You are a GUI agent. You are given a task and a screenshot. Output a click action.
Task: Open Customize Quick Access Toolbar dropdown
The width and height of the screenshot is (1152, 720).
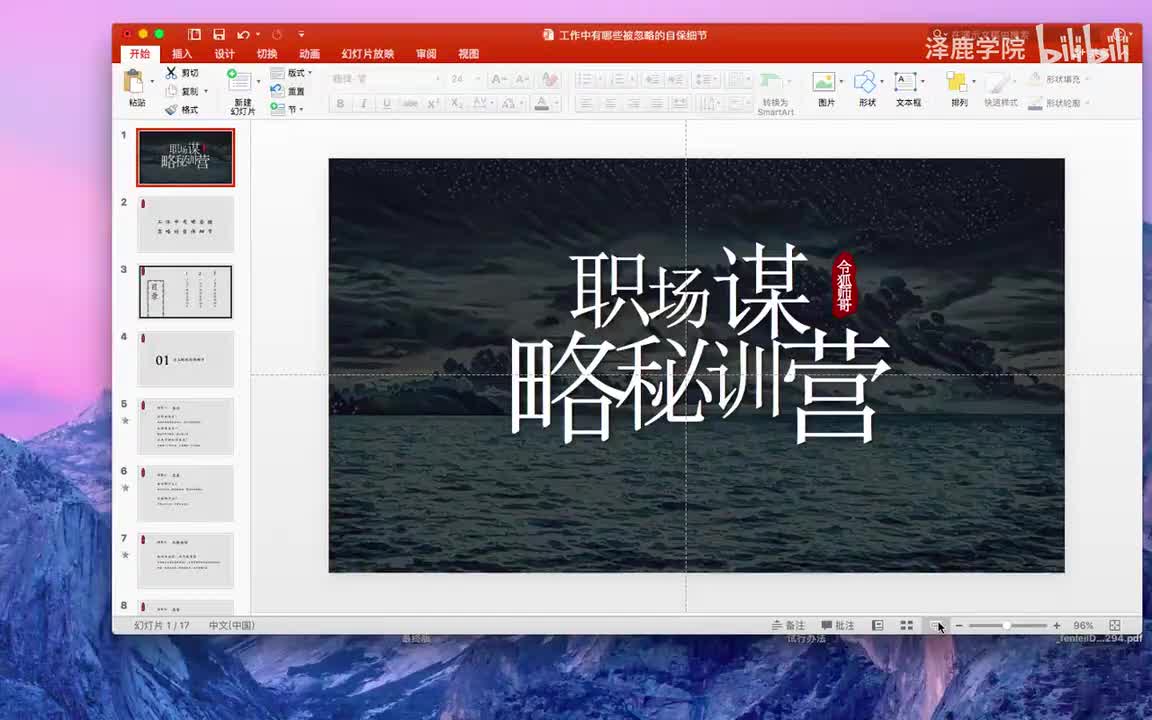tap(301, 35)
